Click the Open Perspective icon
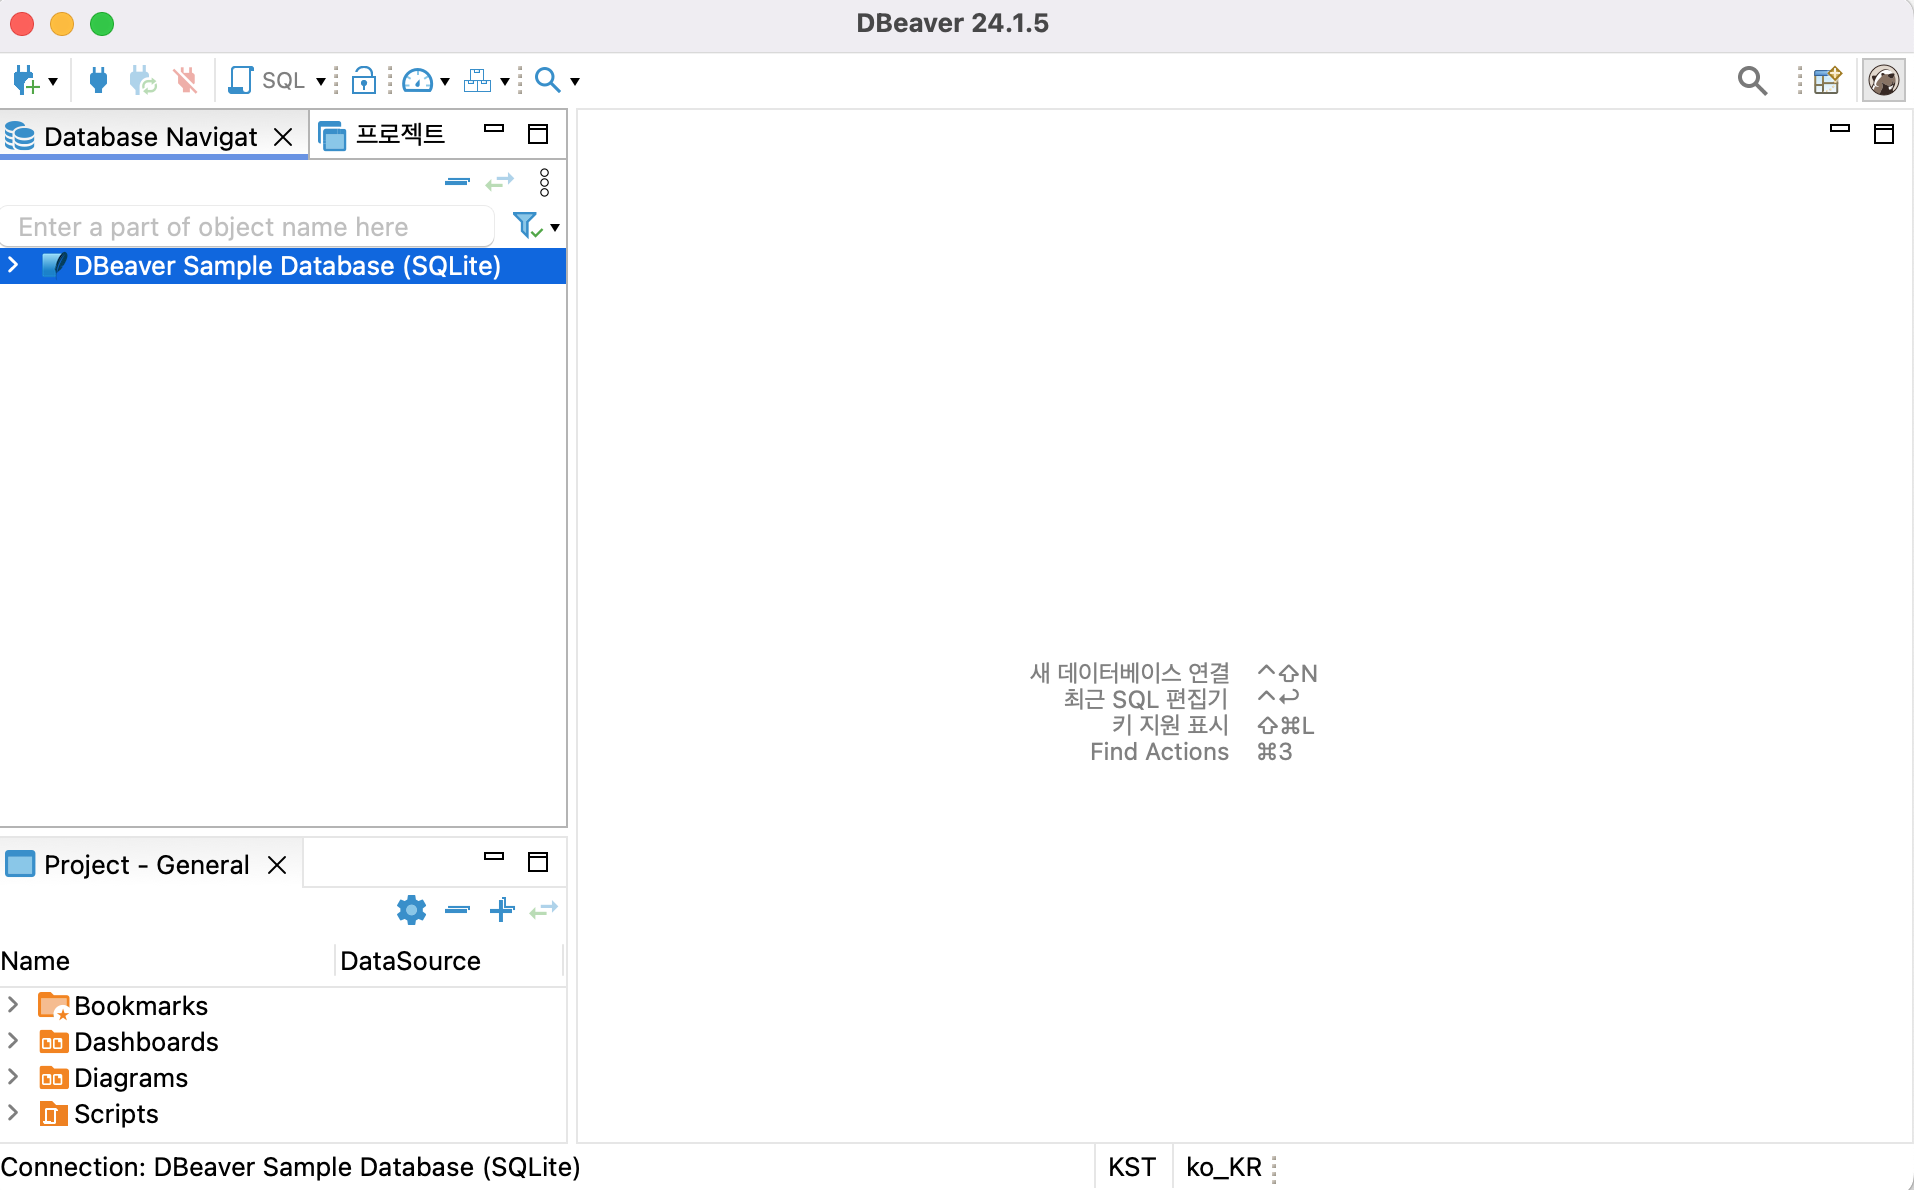The image size is (1914, 1190). pyautogui.click(x=1828, y=80)
